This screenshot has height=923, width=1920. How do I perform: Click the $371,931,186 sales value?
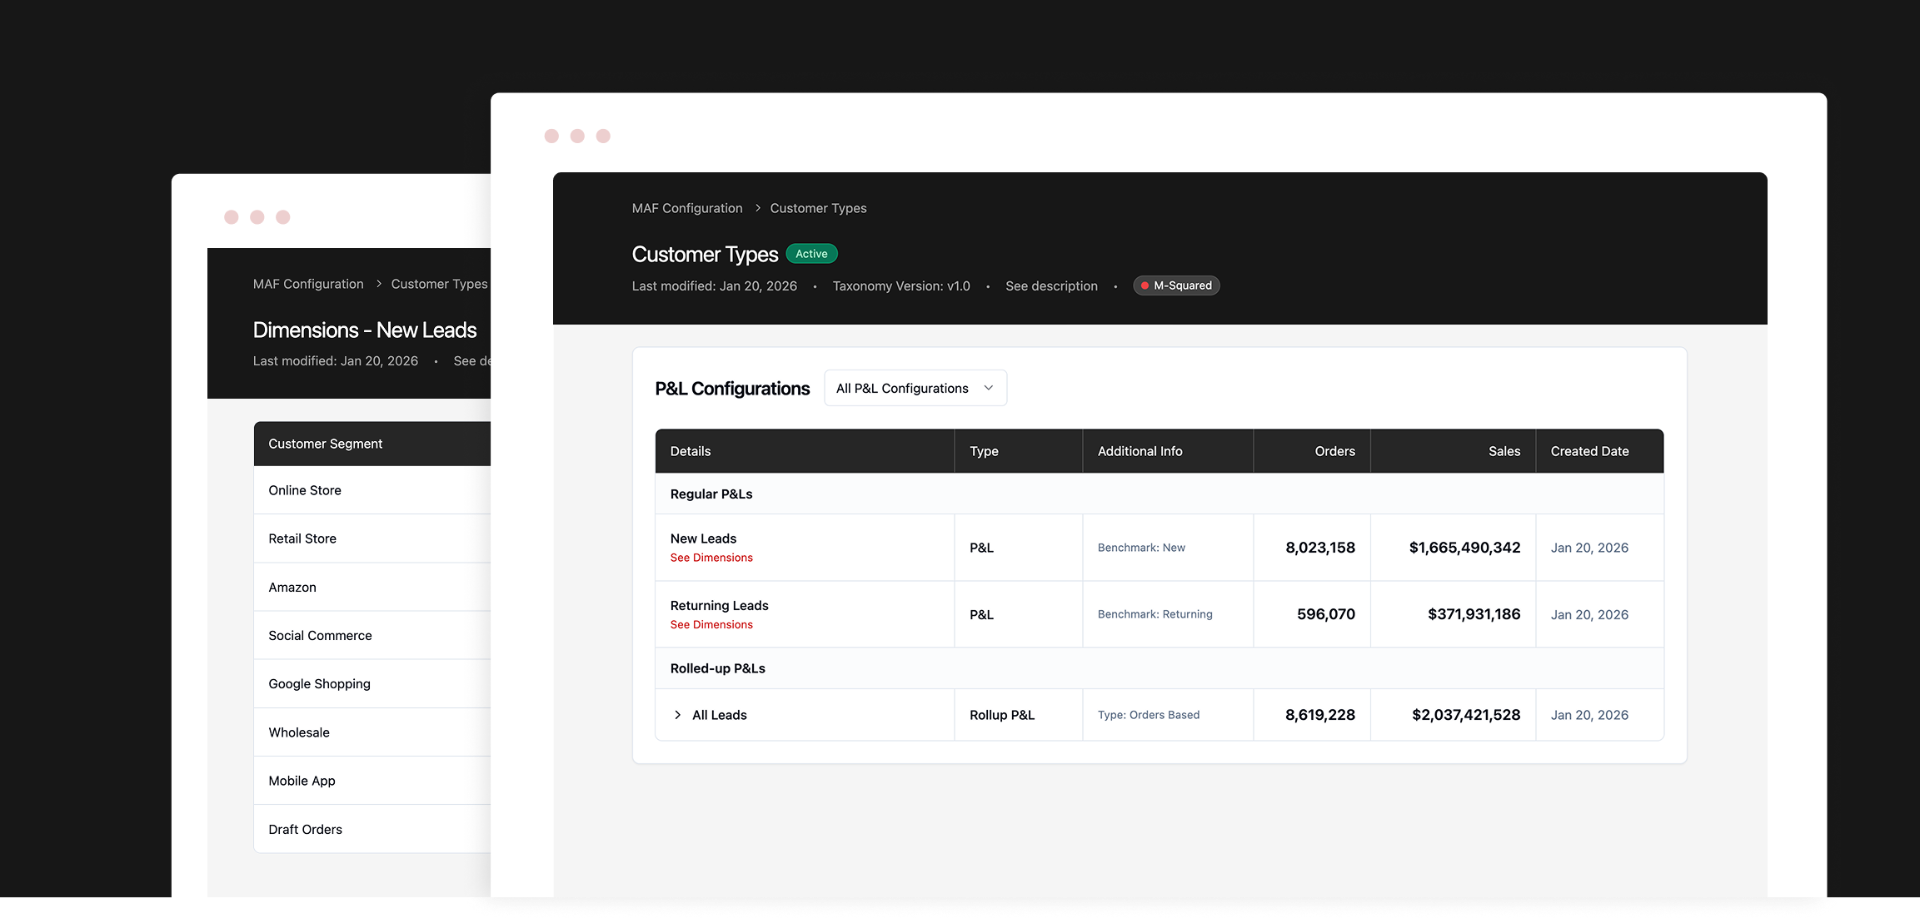tap(1474, 615)
